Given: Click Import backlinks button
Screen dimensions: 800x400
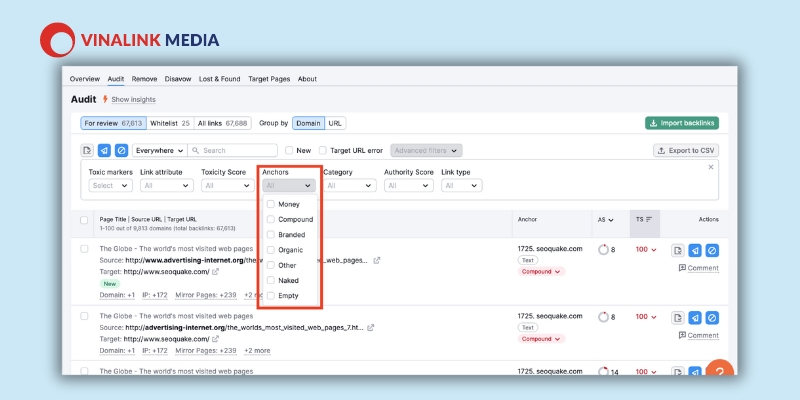Looking at the screenshot, I should pyautogui.click(x=682, y=123).
